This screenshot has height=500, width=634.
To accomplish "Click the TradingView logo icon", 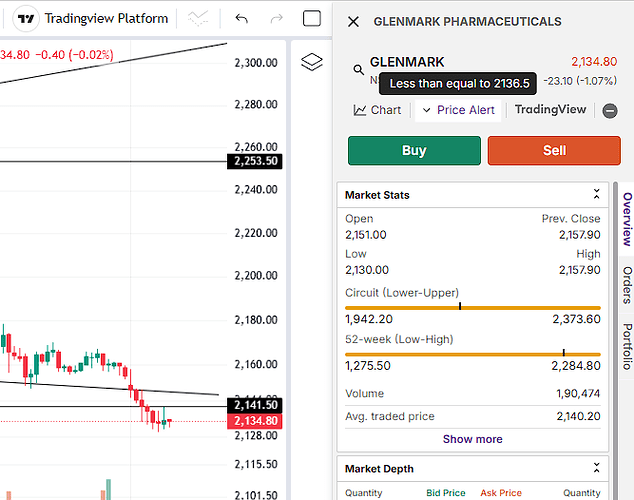I will 26,19.
